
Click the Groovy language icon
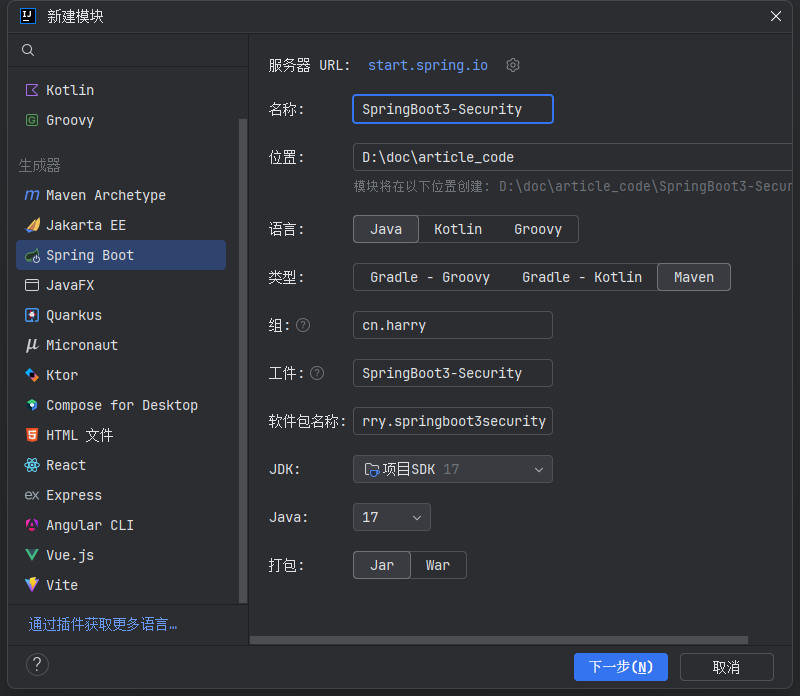coord(32,120)
